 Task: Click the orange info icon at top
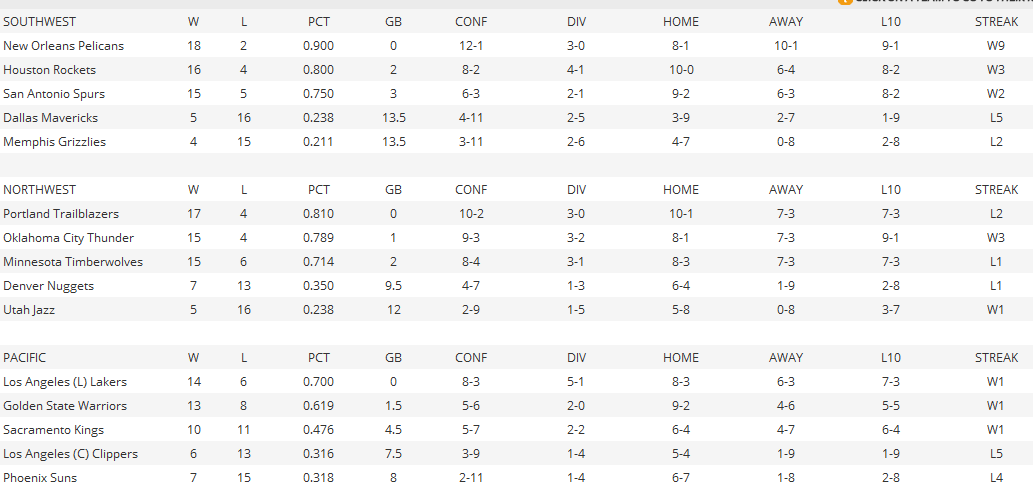point(845,2)
